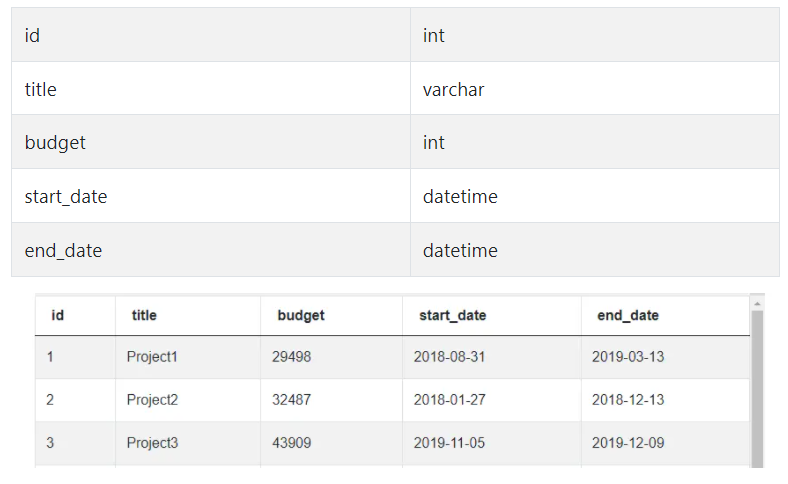Click budget value 29498

coord(291,357)
